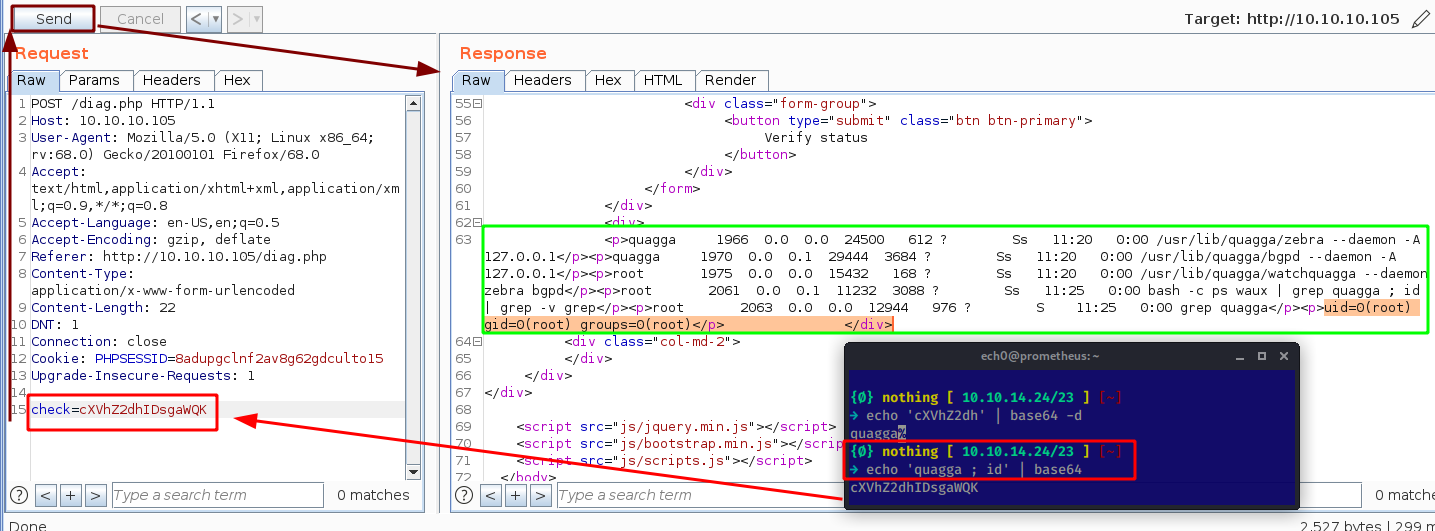Click the Content-Length: 22 header line
The width and height of the screenshot is (1435, 531).
tap(103, 308)
